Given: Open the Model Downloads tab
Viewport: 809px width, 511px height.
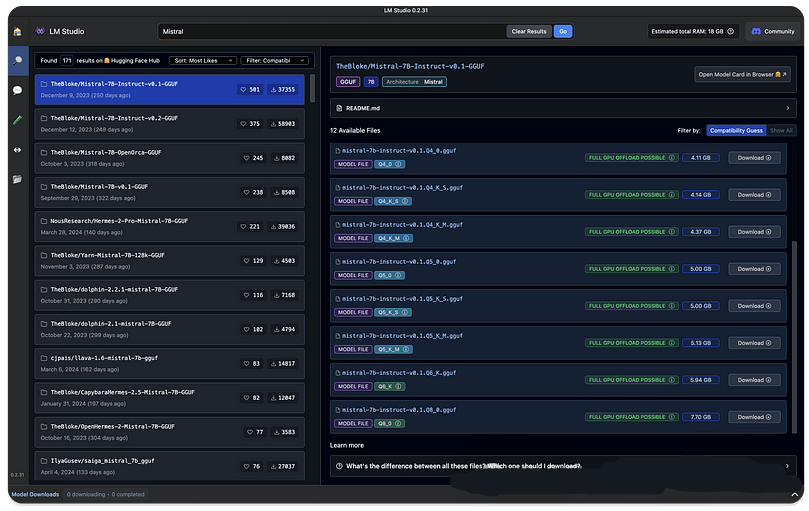Looking at the screenshot, I should coord(35,494).
